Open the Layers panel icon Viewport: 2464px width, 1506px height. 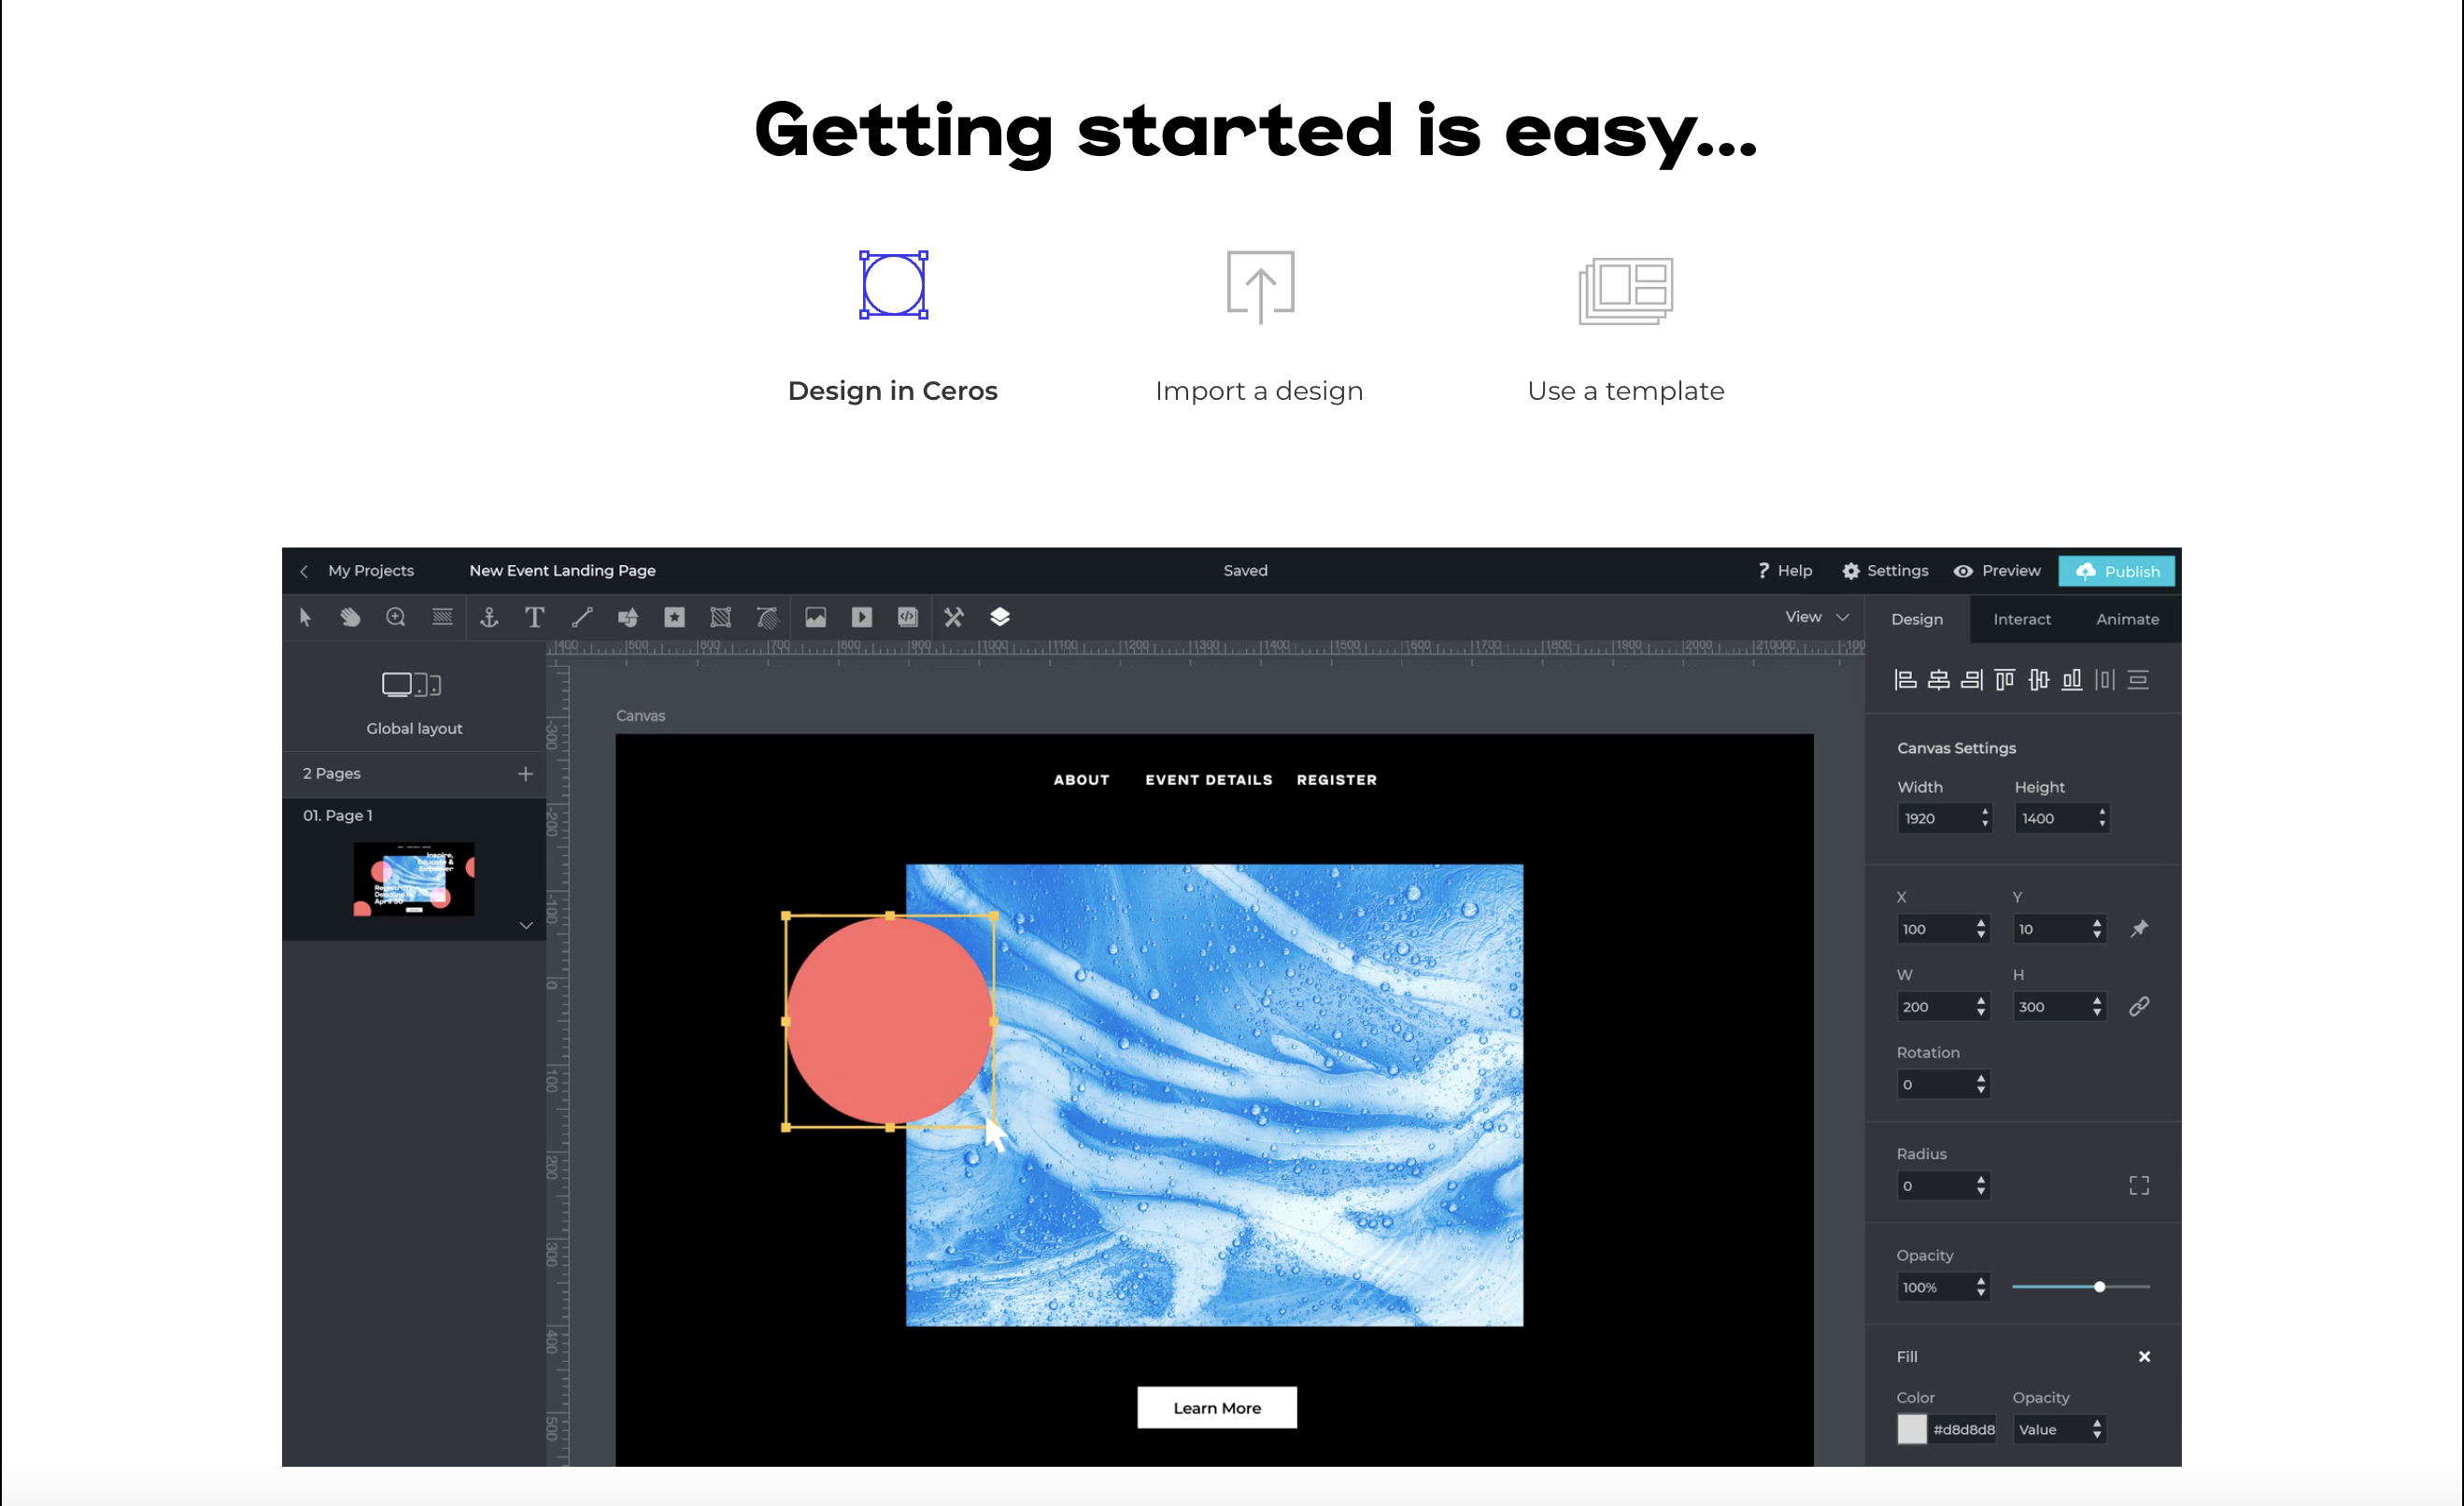999,617
